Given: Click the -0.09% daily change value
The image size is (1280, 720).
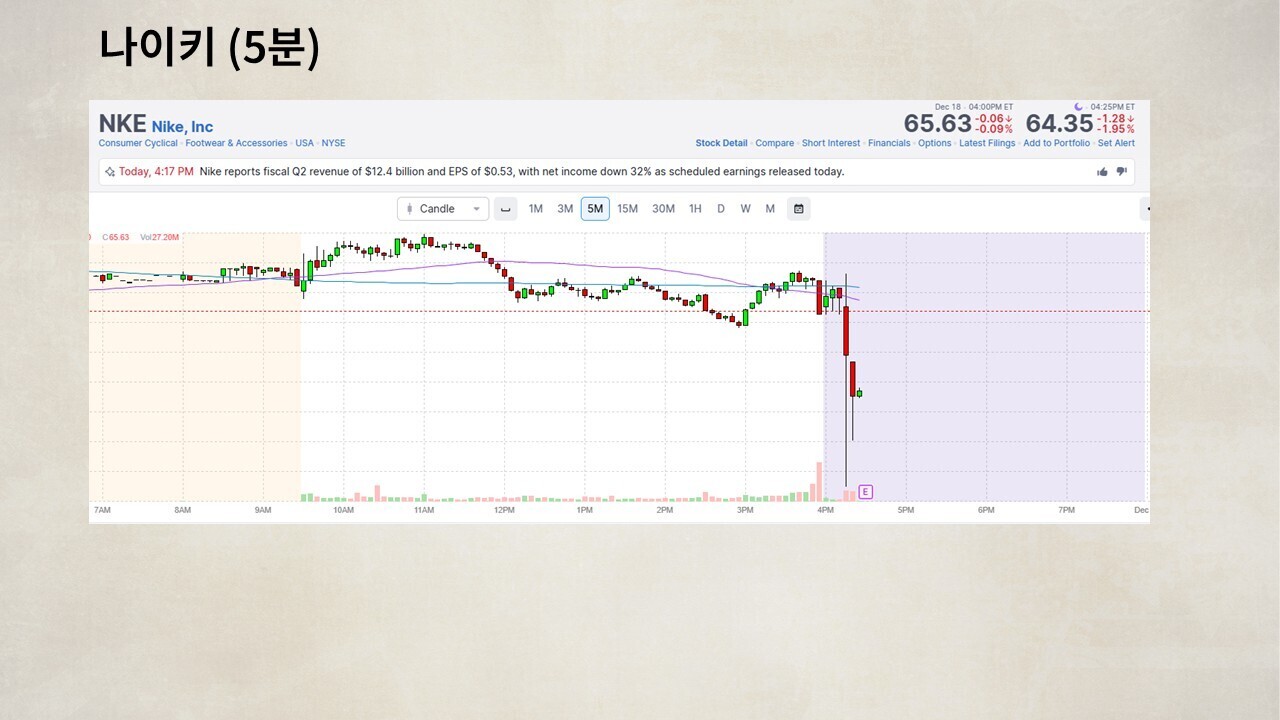Looking at the screenshot, I should click(x=994, y=130).
